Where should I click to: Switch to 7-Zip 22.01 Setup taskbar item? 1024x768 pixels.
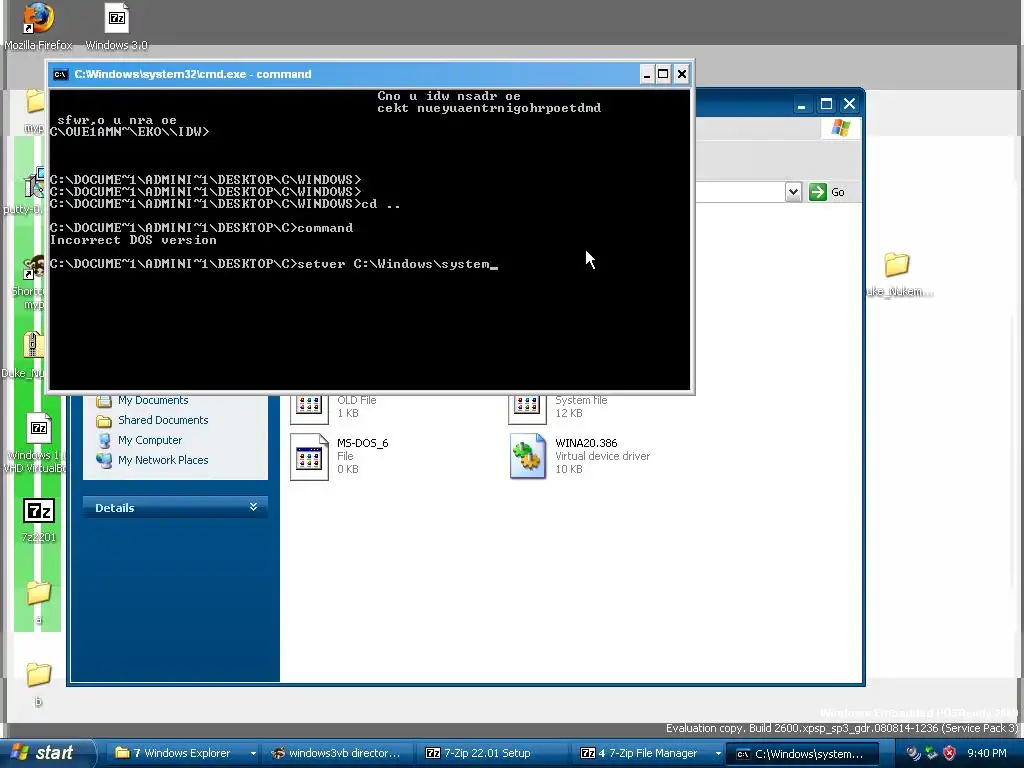pyautogui.click(x=491, y=754)
